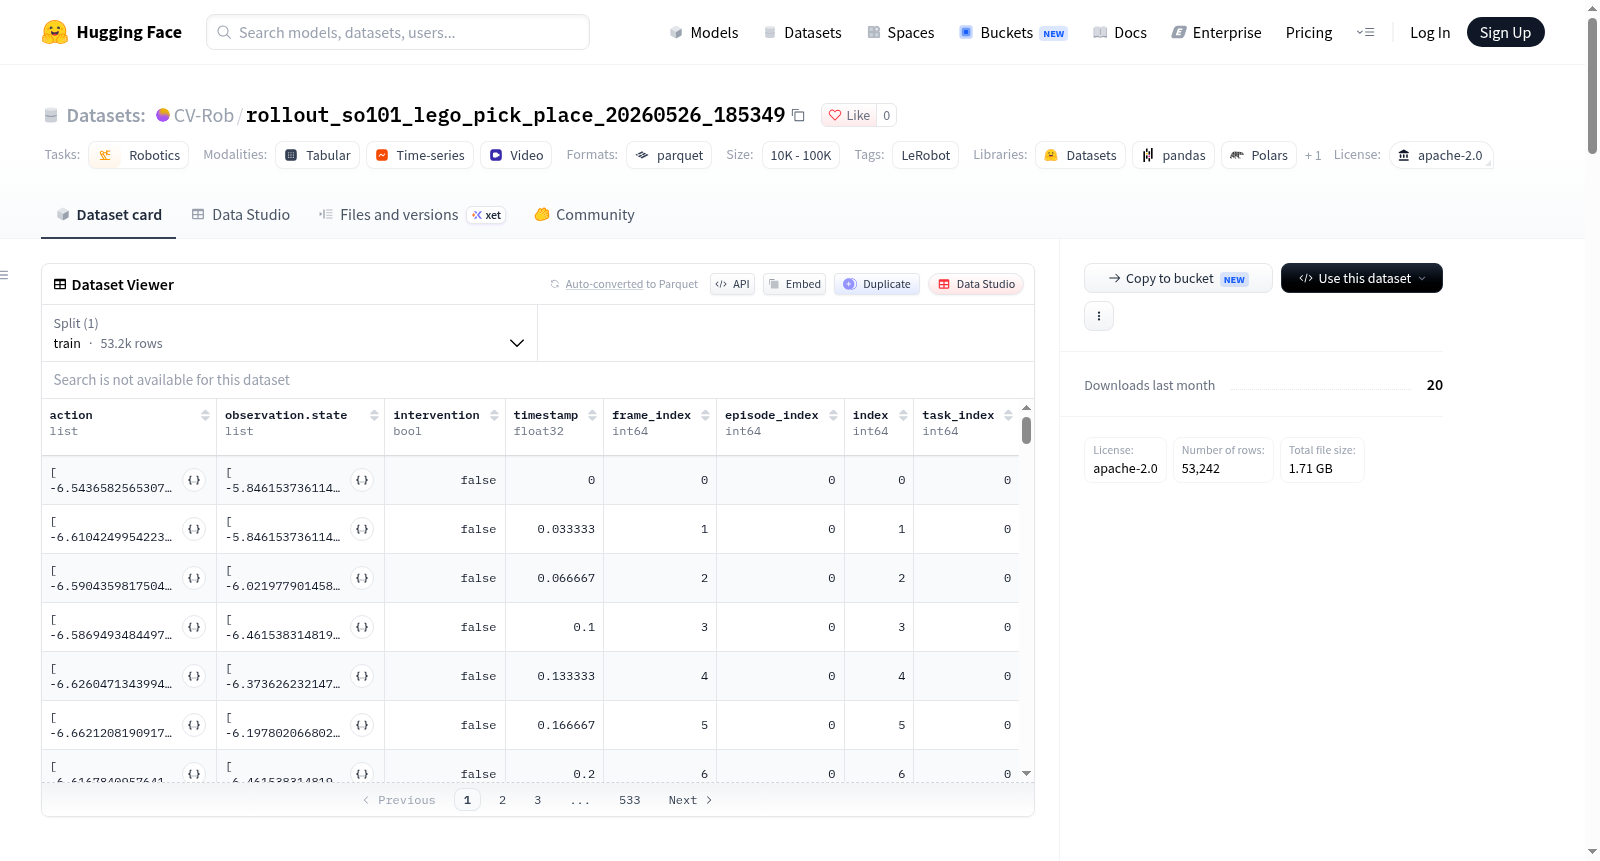The width and height of the screenshot is (1600, 861).
Task: Expand JSON for action cell -6.6260471343994
Action: pos(194,676)
